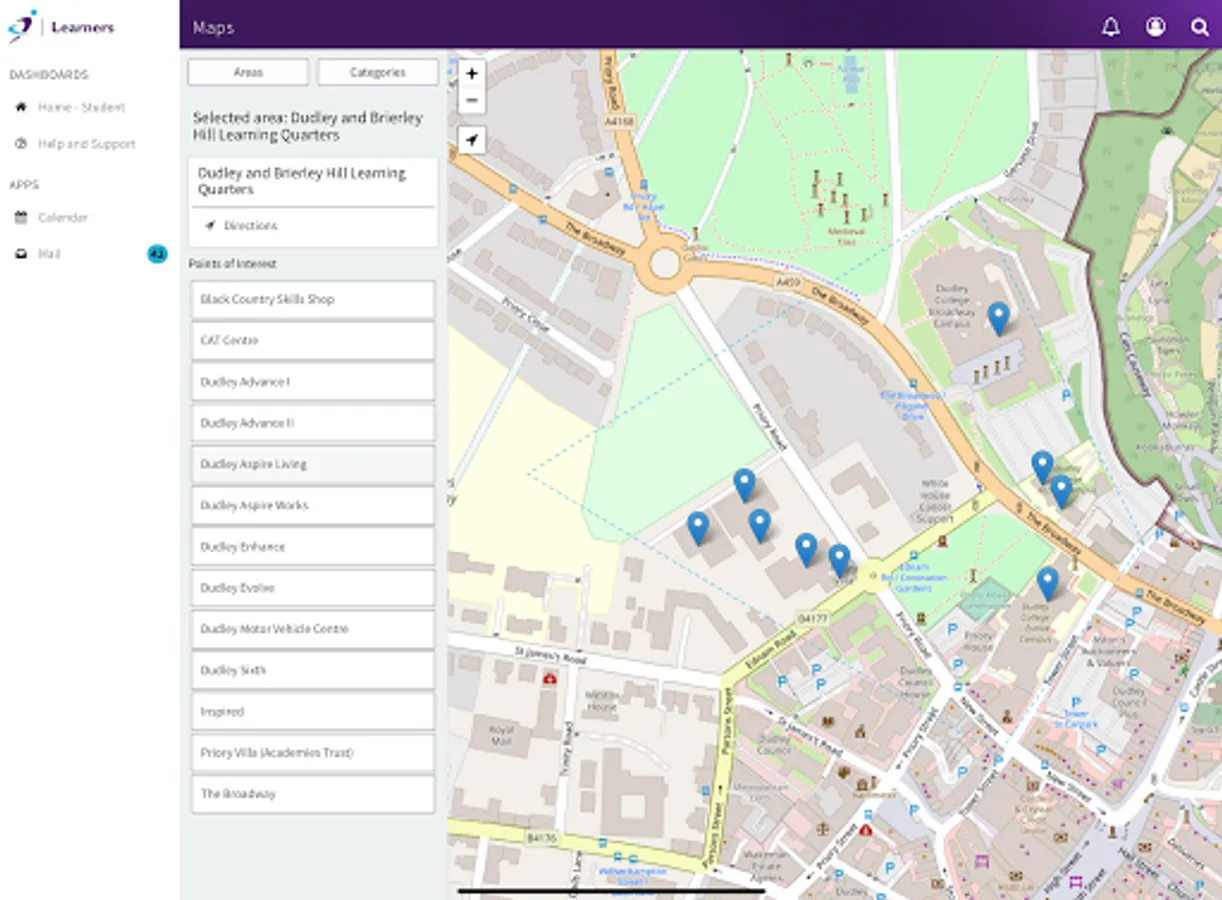
Task: Click the Points of Interest heading
Action: point(233,264)
